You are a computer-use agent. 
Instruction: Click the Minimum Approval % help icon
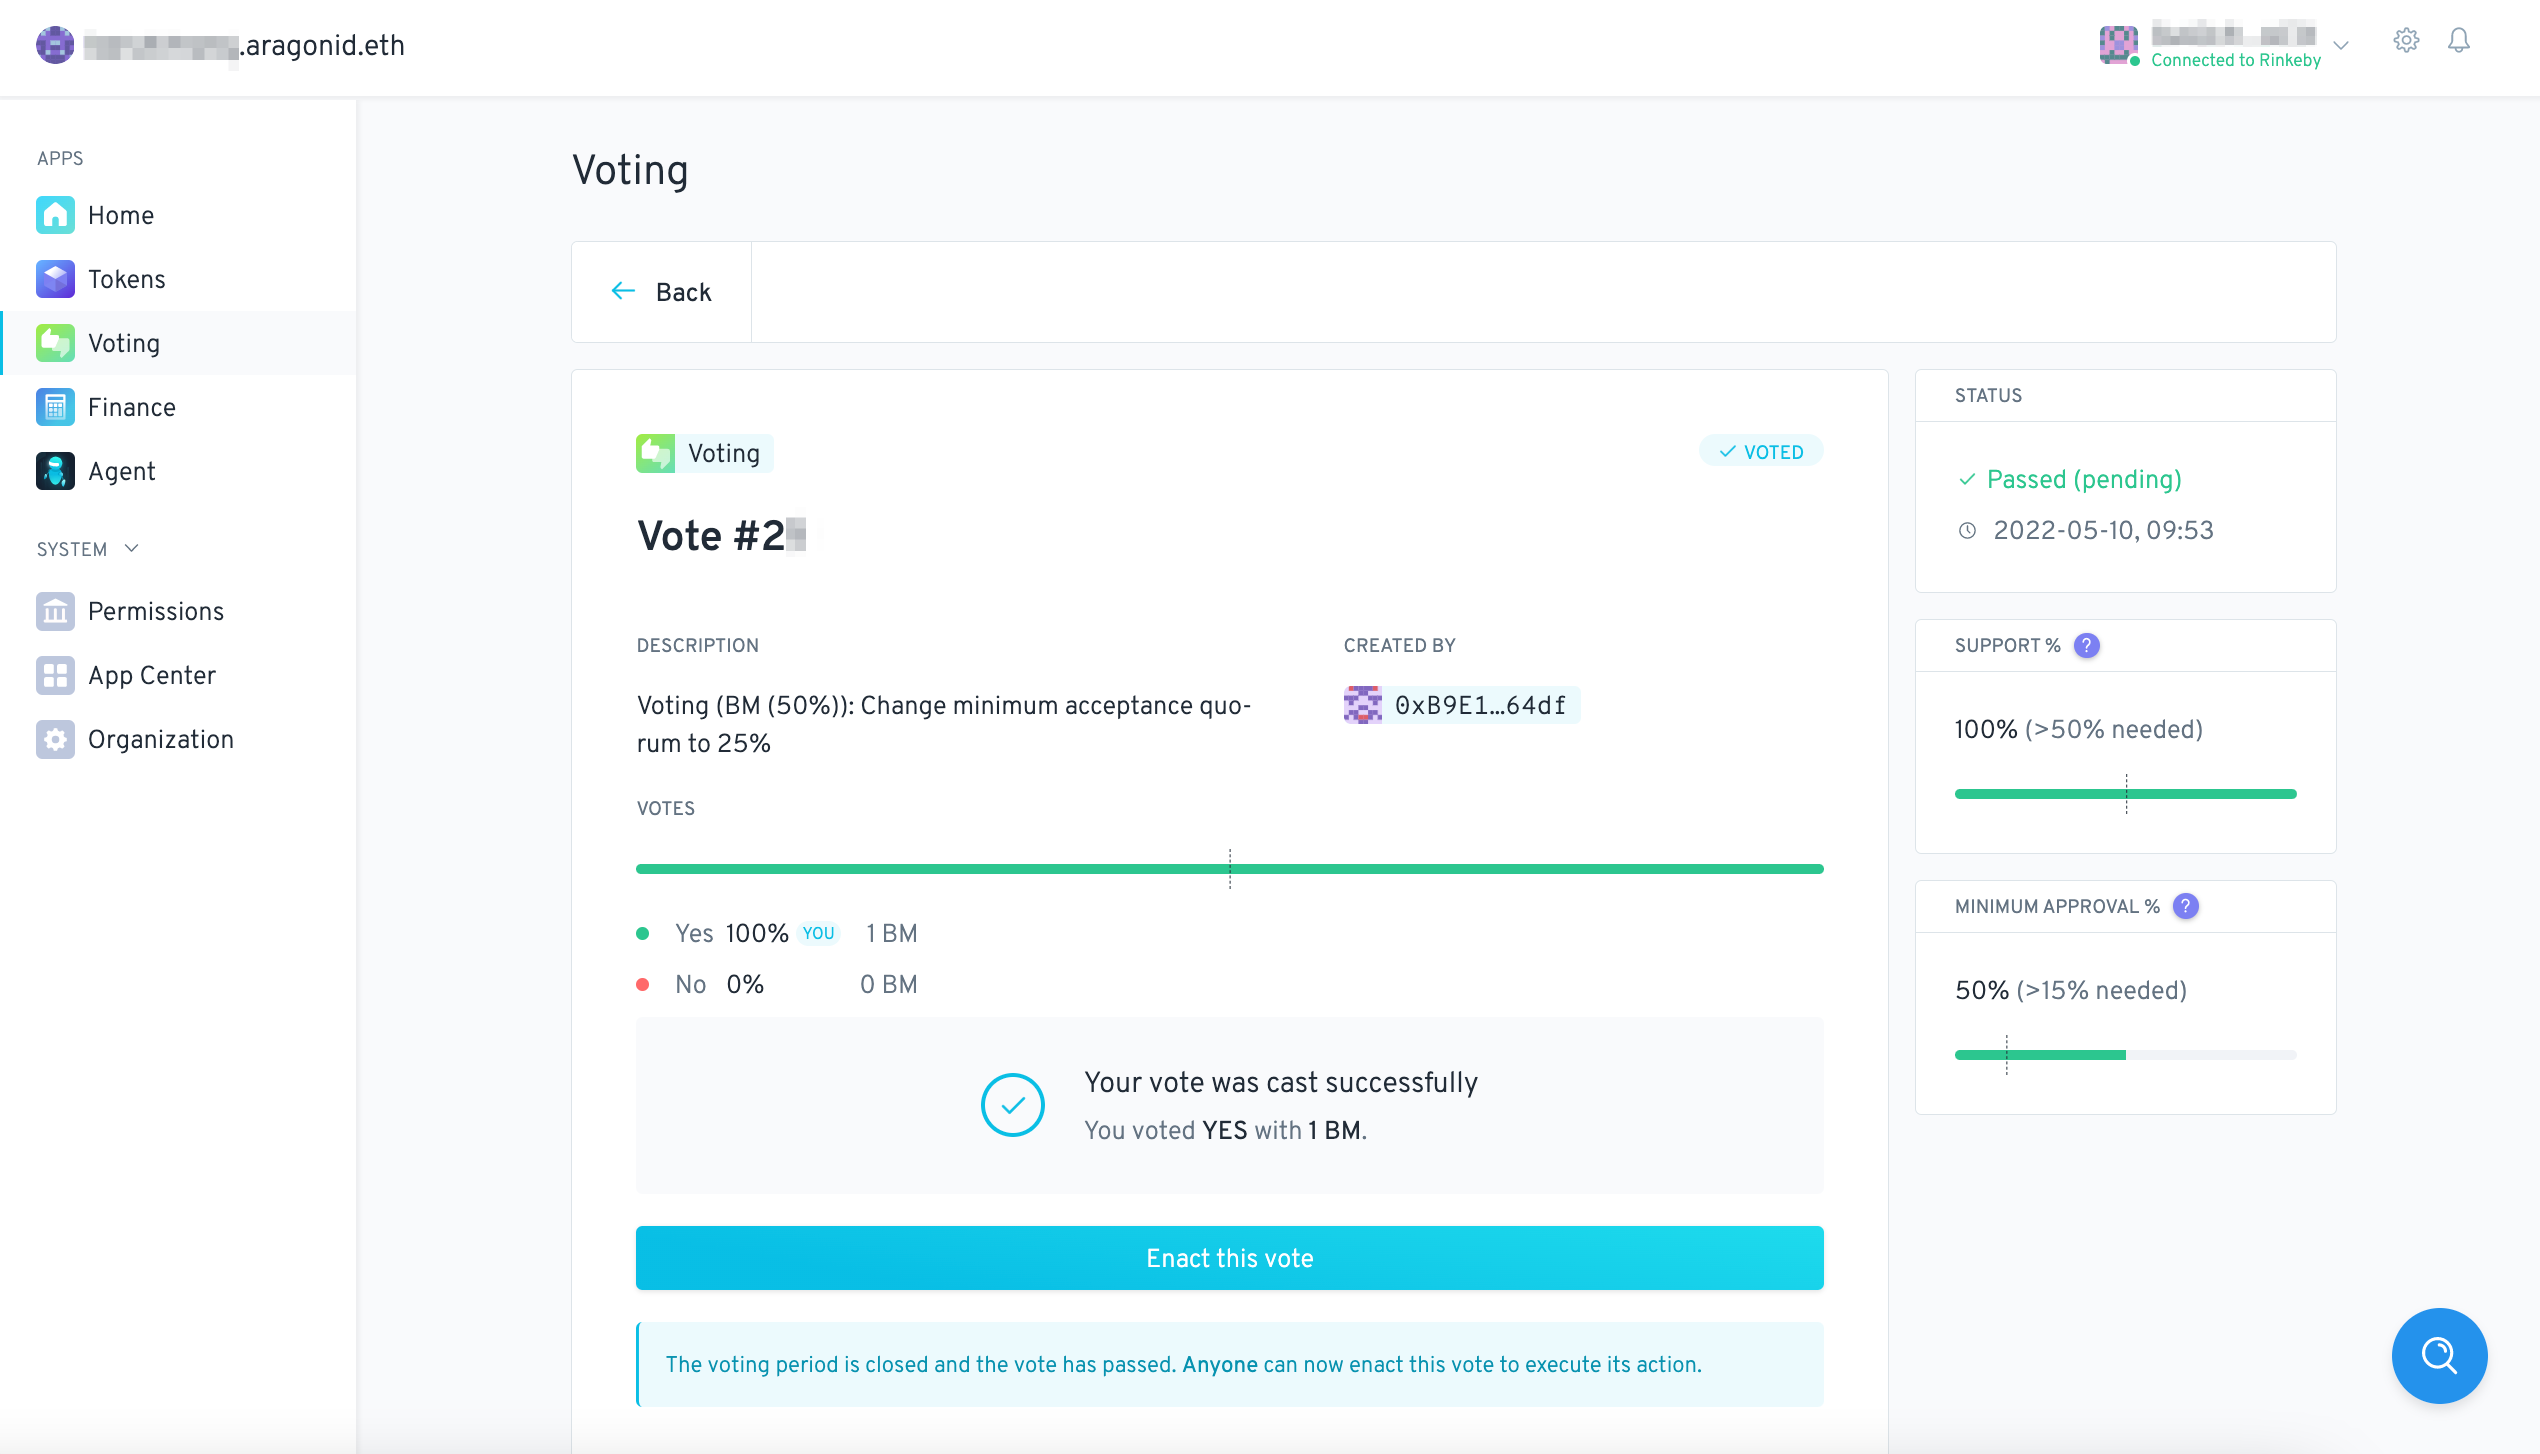click(2186, 907)
